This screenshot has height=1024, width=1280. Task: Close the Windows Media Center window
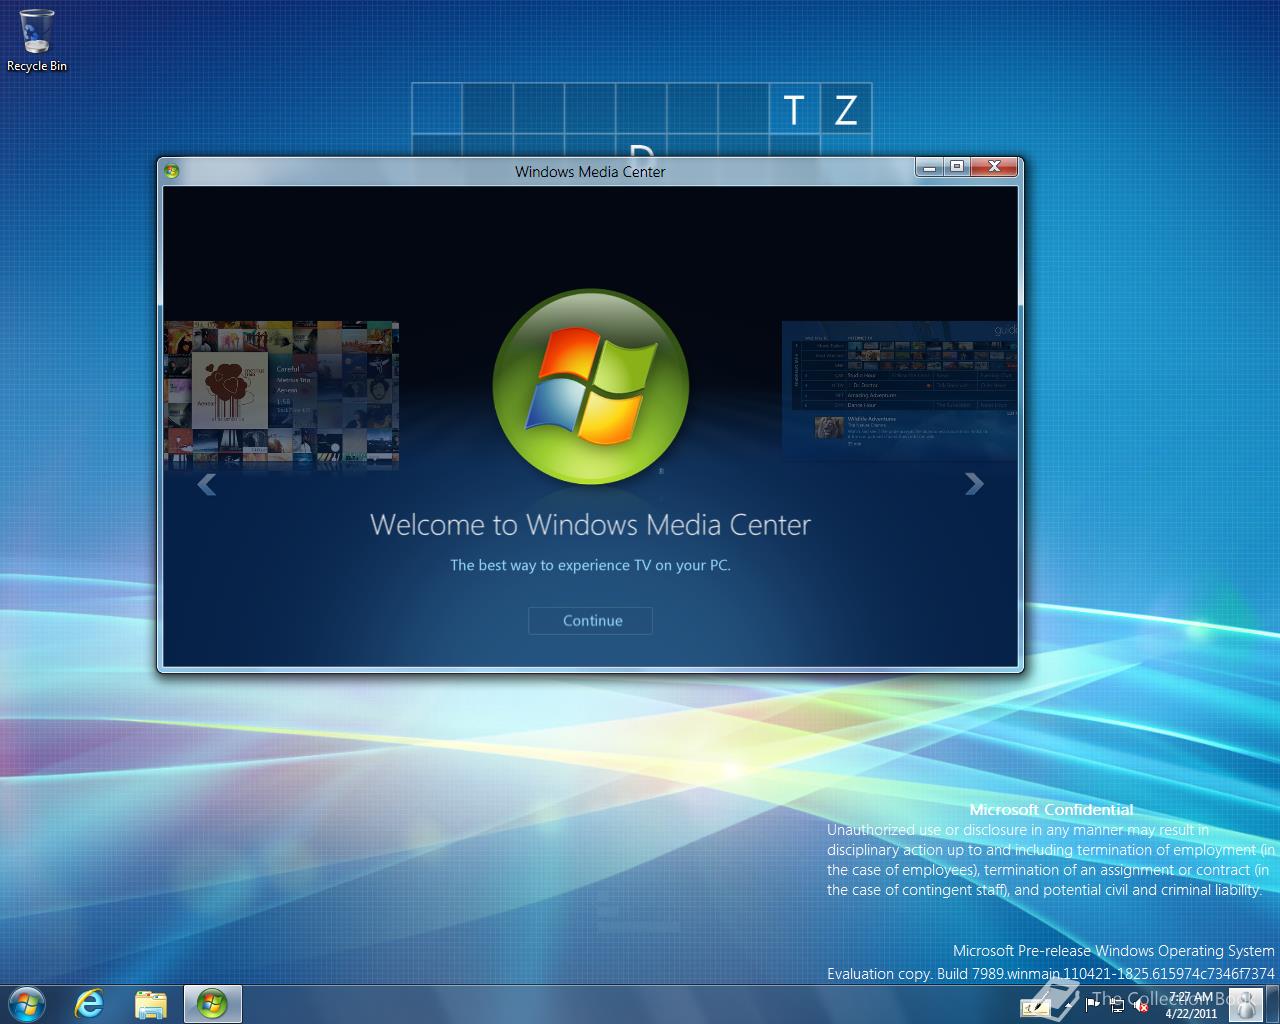(x=995, y=167)
